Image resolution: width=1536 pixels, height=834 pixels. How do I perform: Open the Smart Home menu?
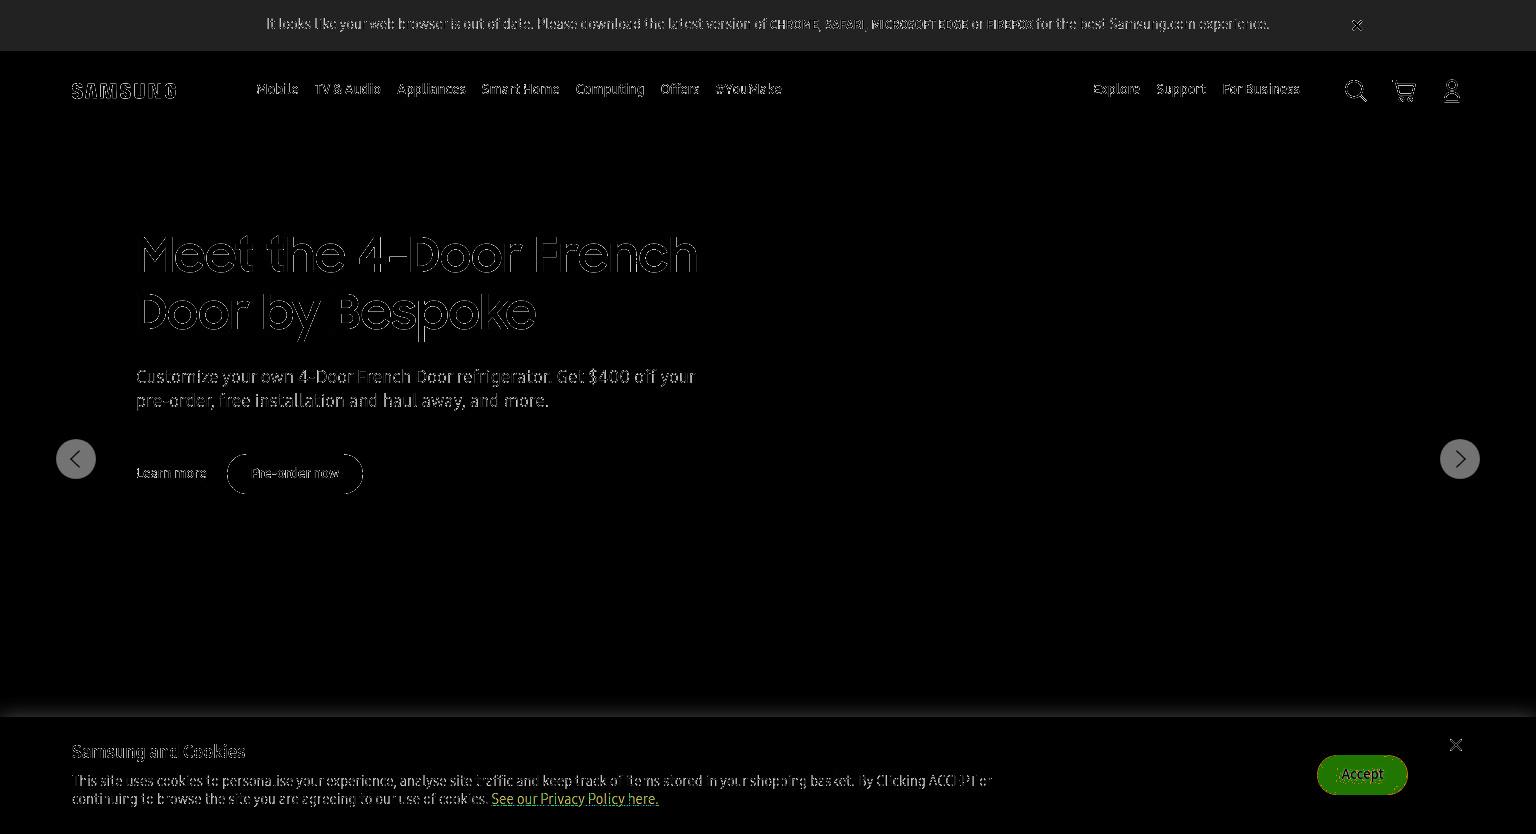[520, 89]
